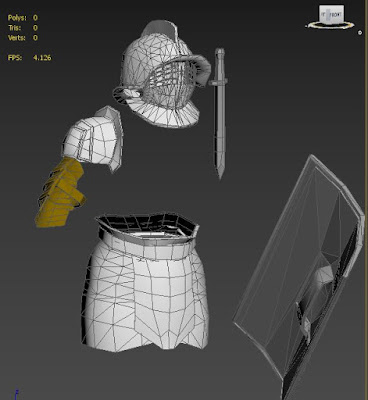Image resolution: width=368 pixels, height=400 pixels.
Task: Click the FPS value 4.126
Action: point(42,58)
